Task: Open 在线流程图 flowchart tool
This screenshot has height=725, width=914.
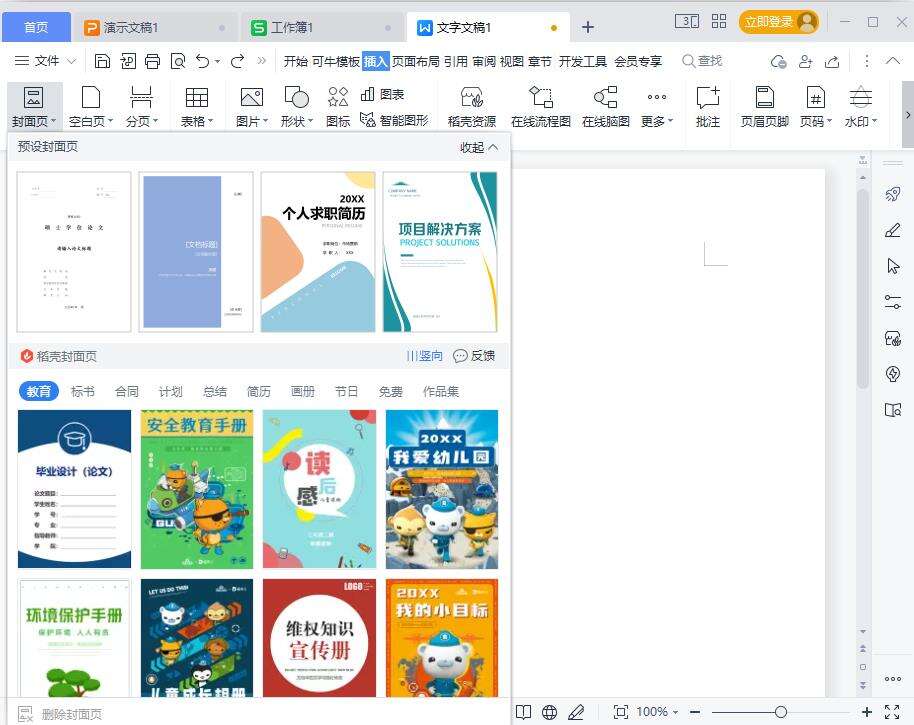Action: click(540, 107)
